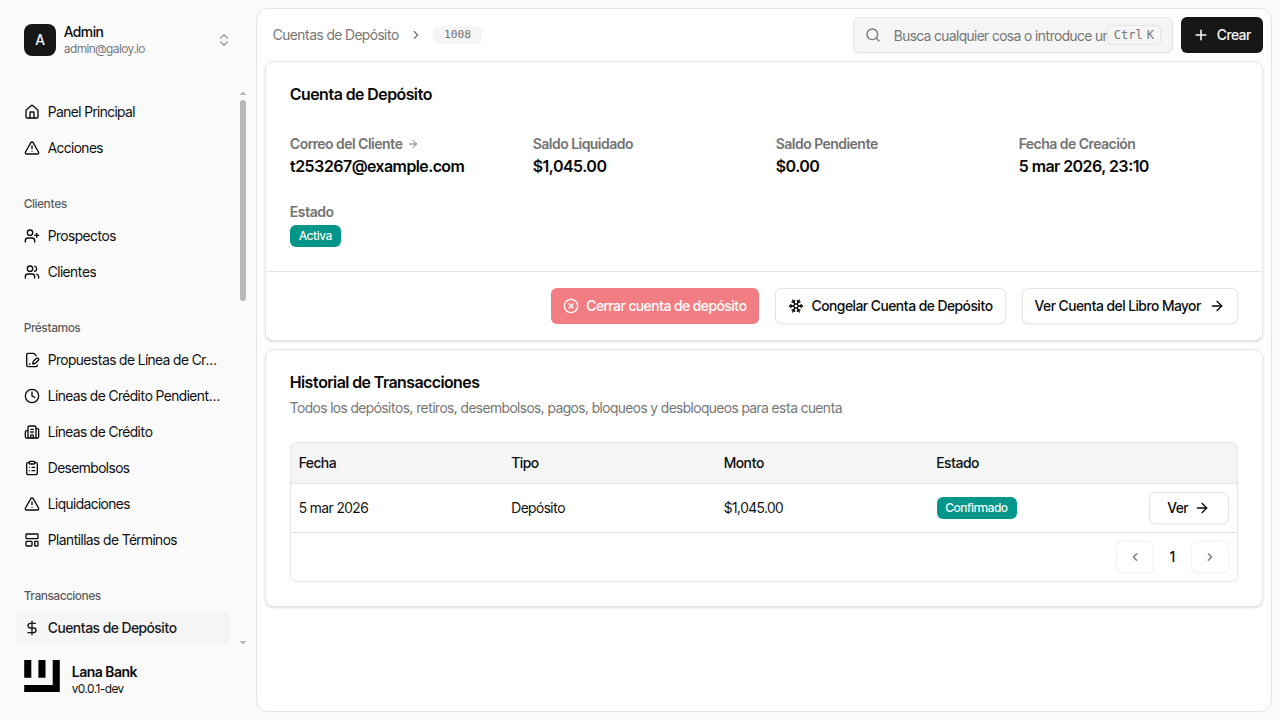Click the Prospectos user-plus icon
1280x720 pixels.
pyautogui.click(x=32, y=236)
